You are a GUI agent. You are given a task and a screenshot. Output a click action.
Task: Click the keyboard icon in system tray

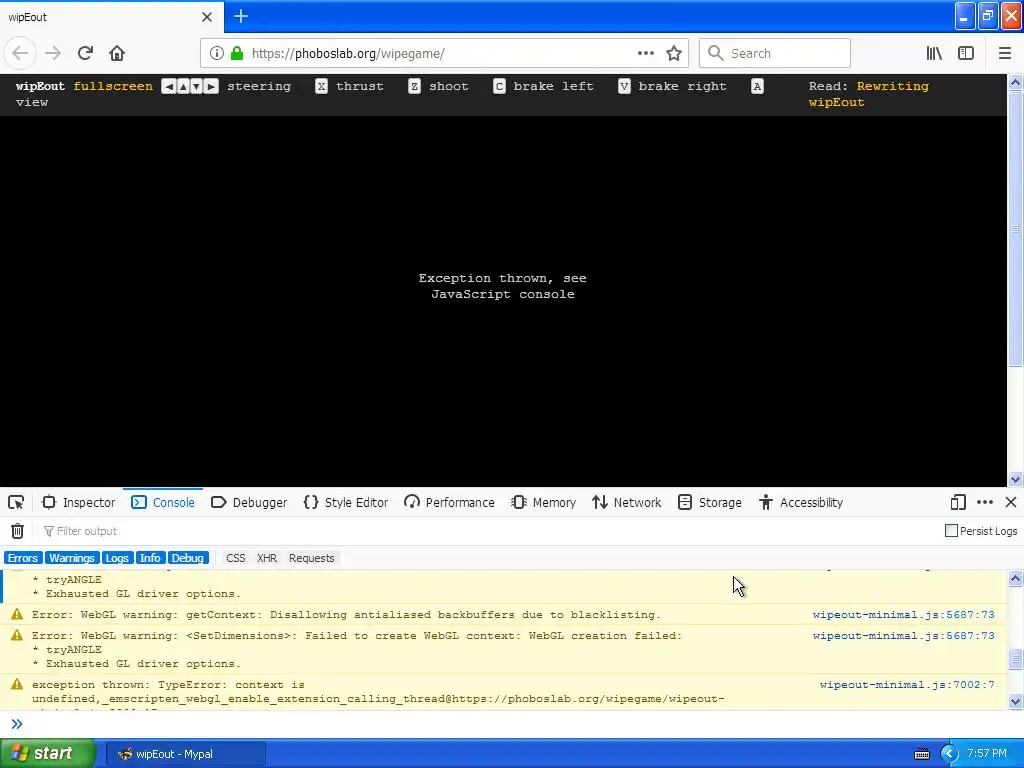[922, 754]
